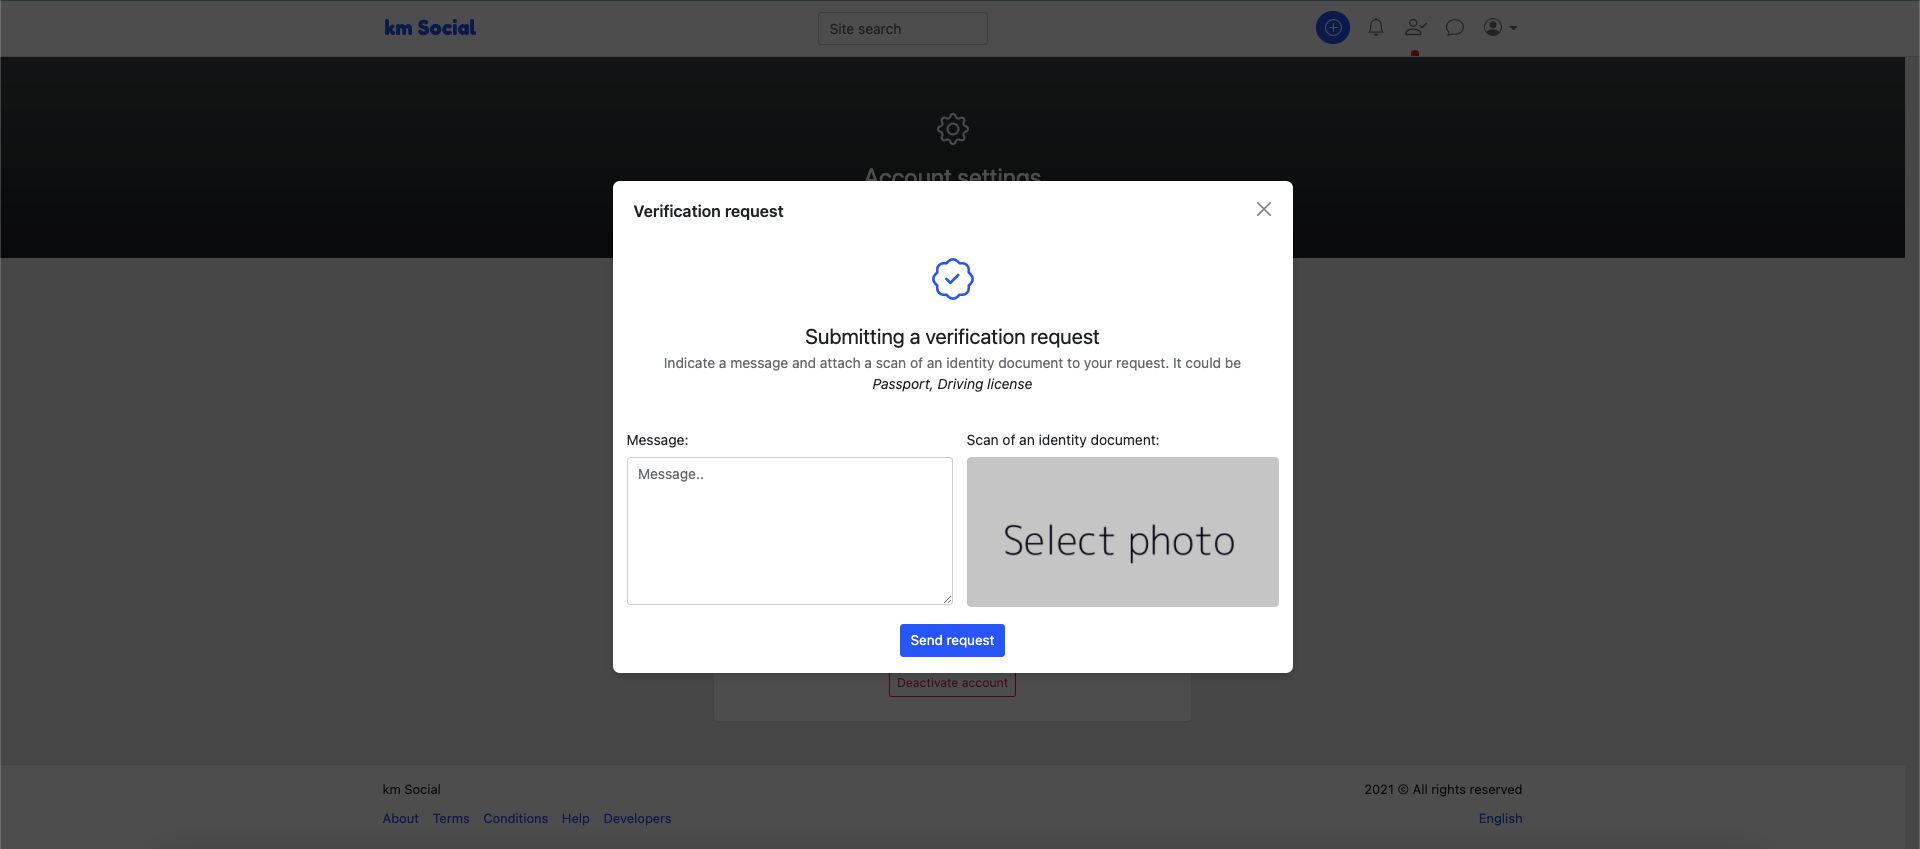Click the Select photo upload area
Image resolution: width=1920 pixels, height=849 pixels.
click(1122, 532)
